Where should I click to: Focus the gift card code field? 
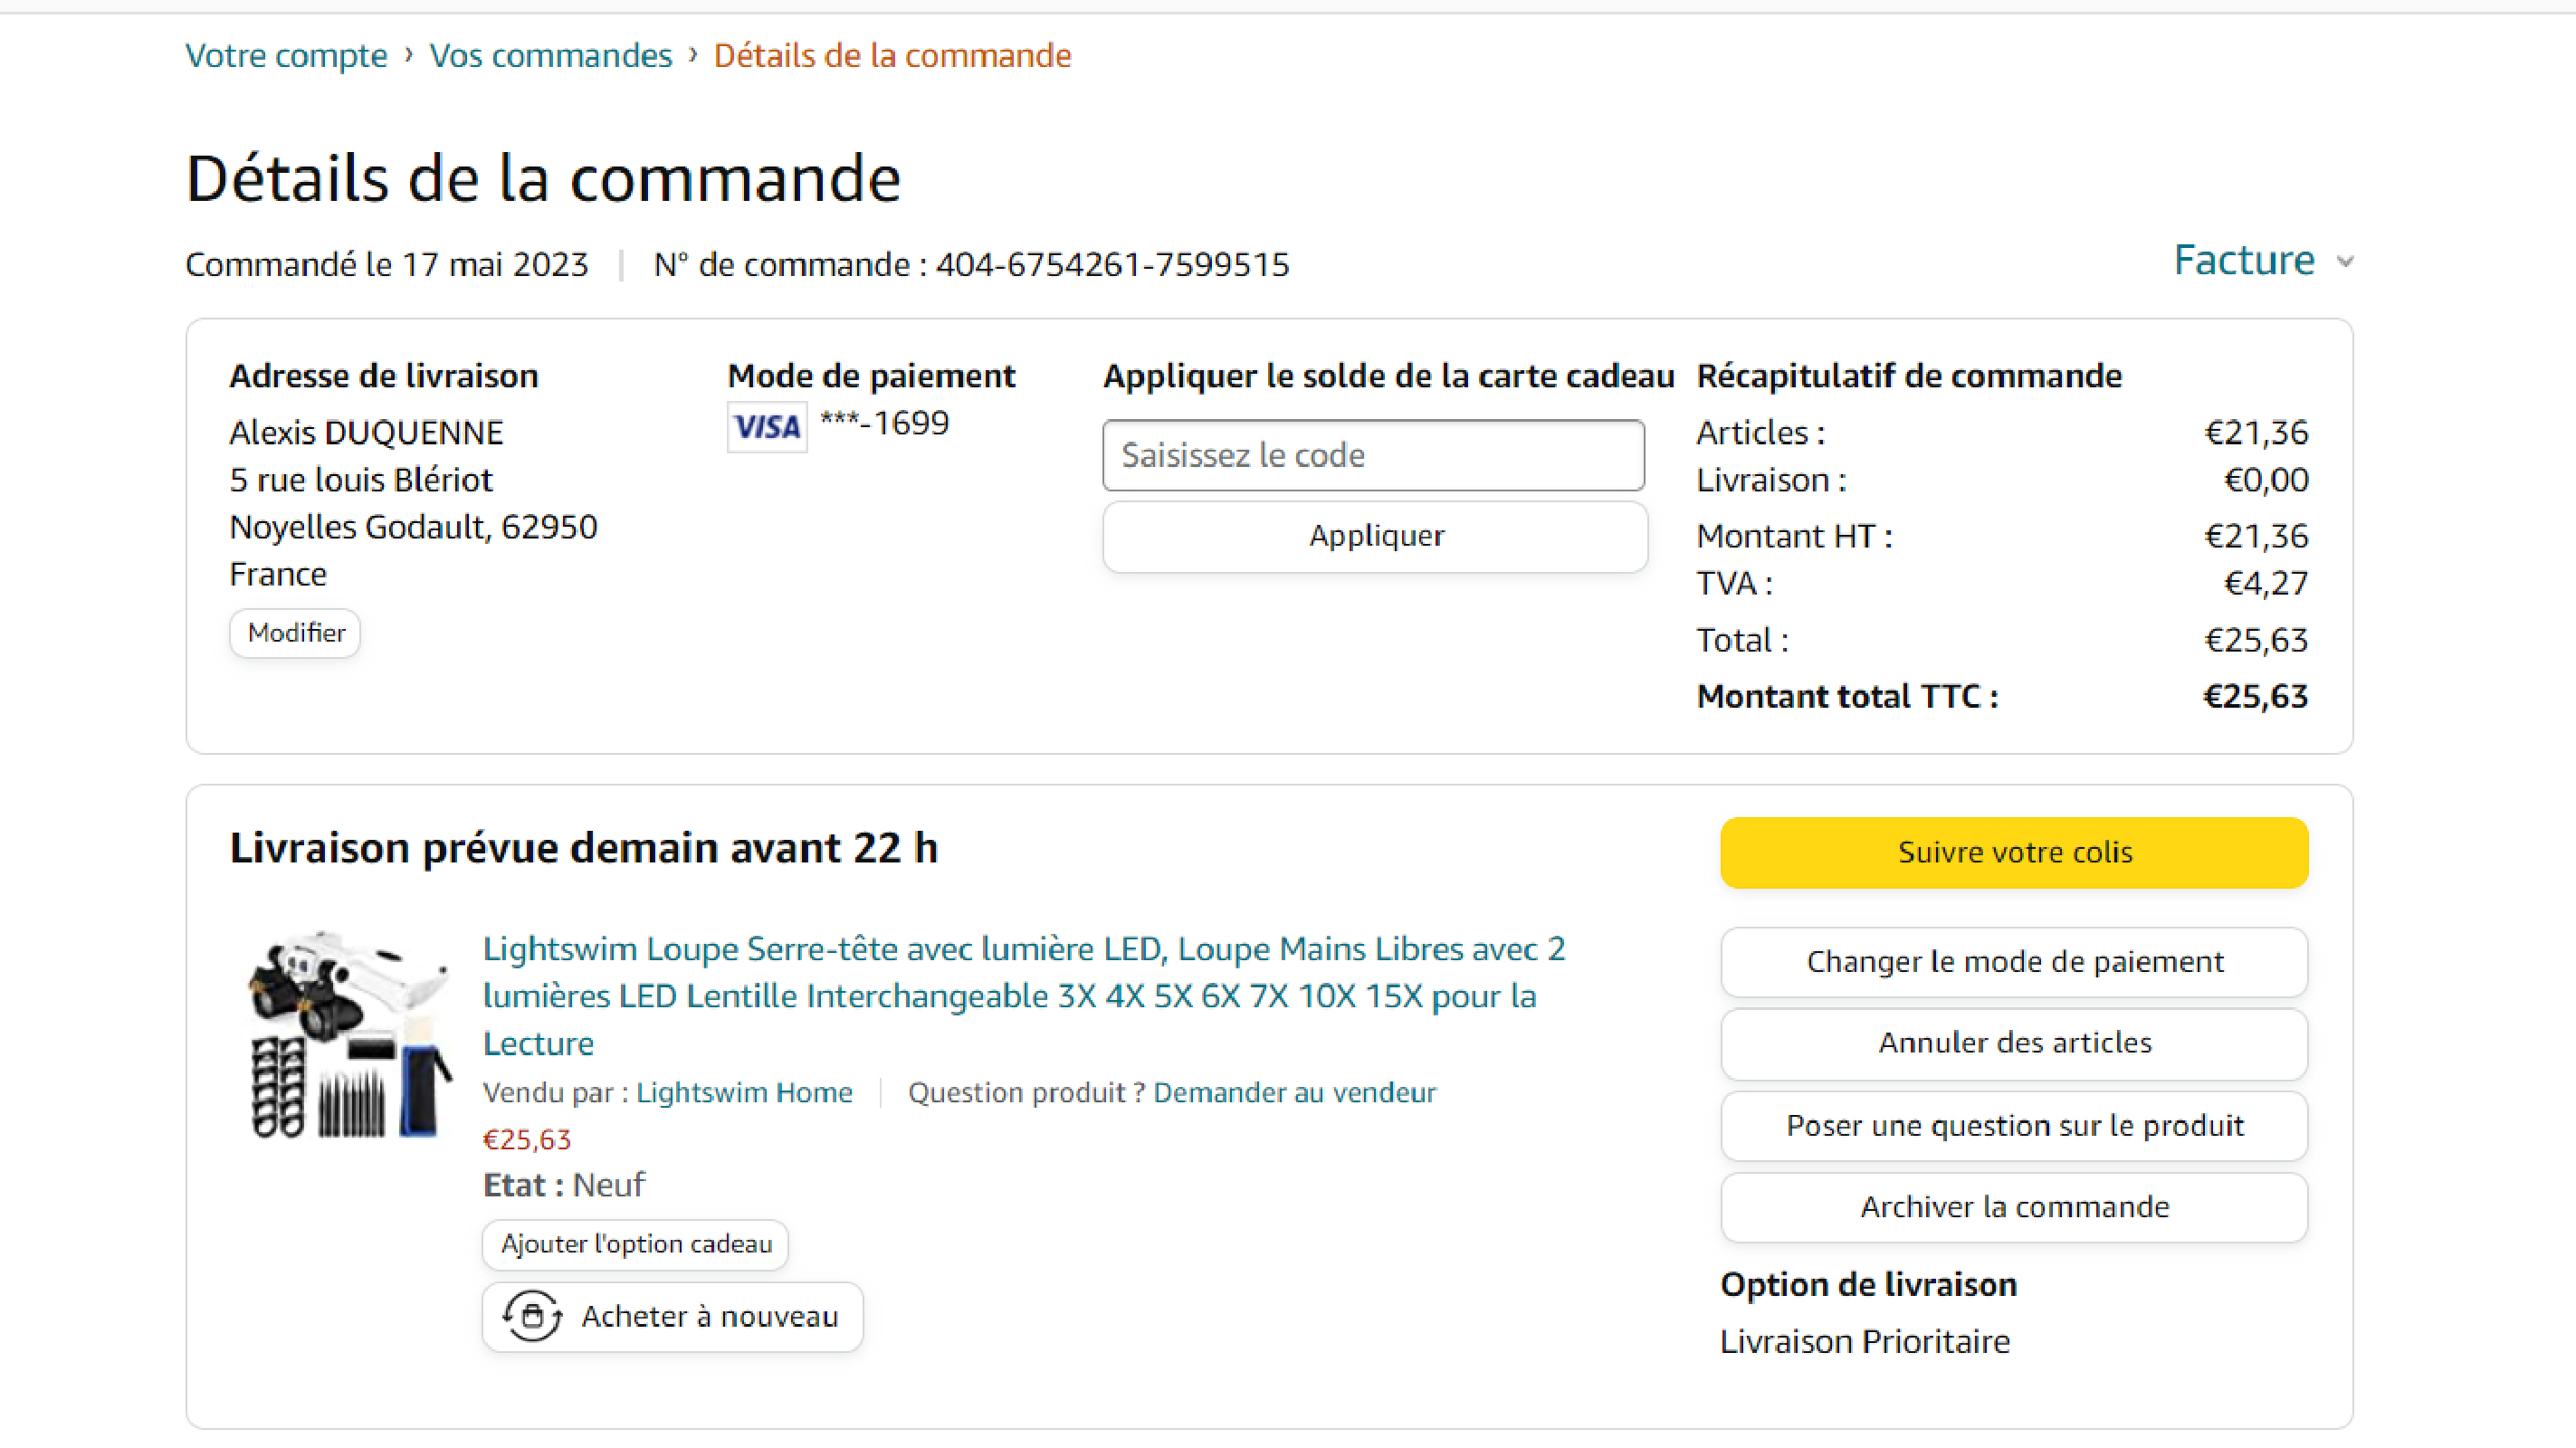[1372, 455]
